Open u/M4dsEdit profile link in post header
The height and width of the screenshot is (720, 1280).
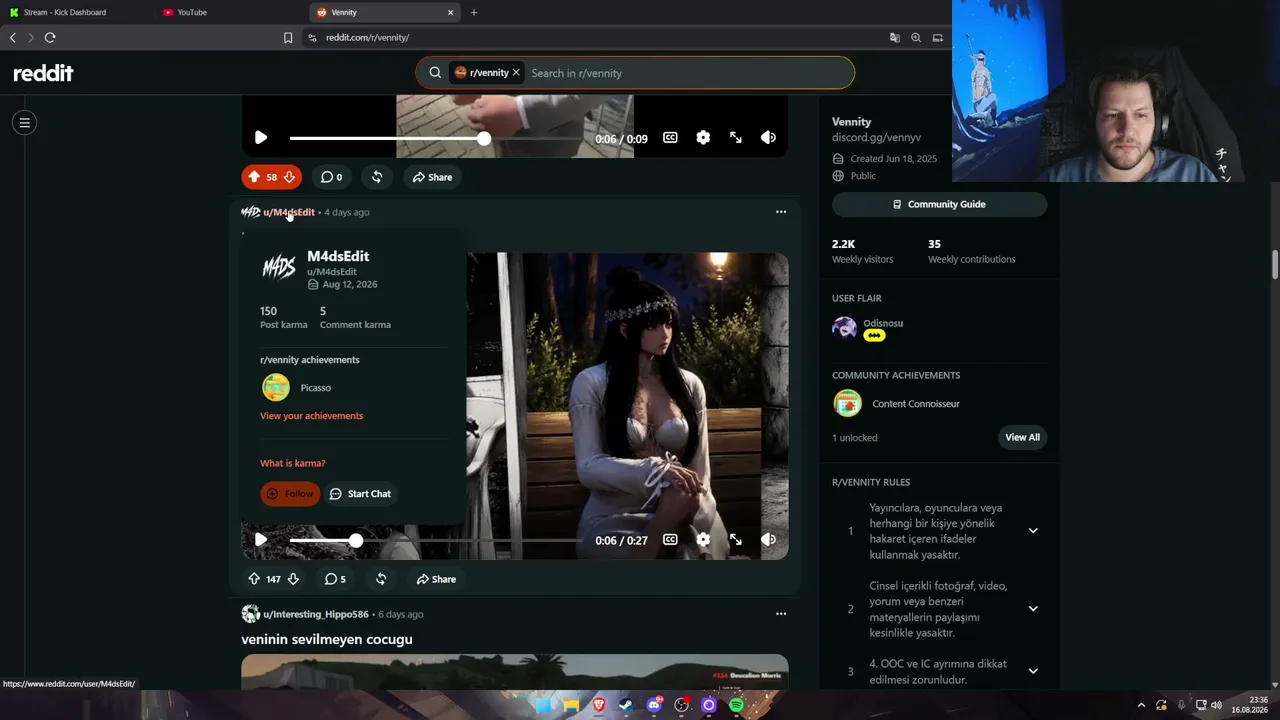289,212
